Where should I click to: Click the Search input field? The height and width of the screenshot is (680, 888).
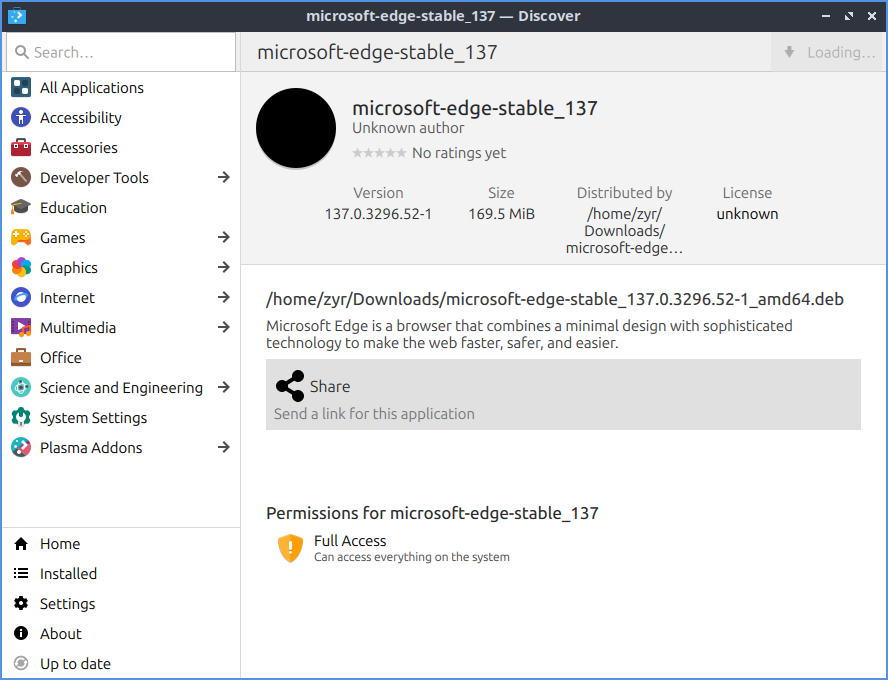pyautogui.click(x=121, y=52)
